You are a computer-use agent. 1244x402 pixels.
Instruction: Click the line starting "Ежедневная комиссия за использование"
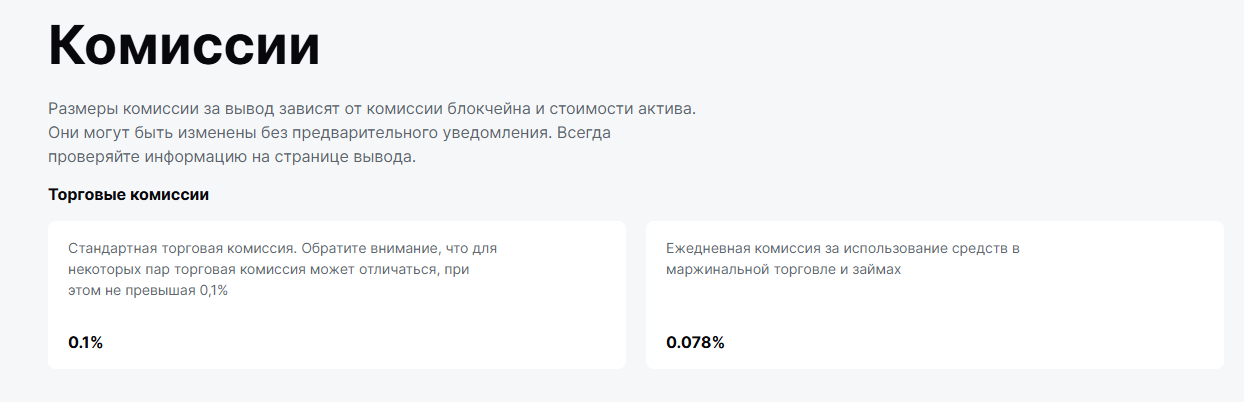(842, 248)
